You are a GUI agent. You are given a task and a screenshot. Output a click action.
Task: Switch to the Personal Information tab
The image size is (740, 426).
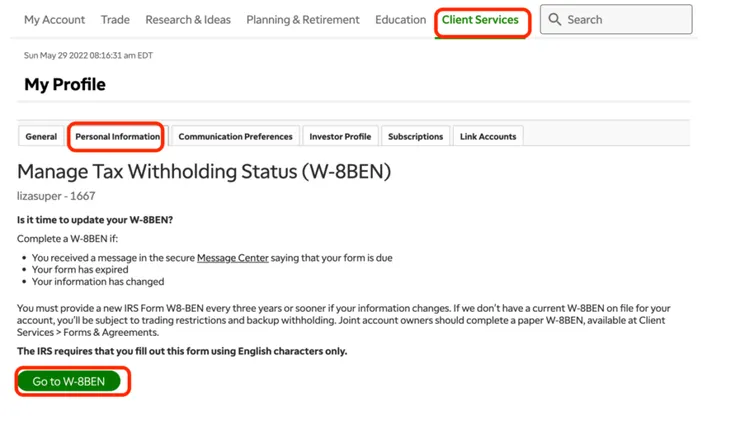pos(118,136)
